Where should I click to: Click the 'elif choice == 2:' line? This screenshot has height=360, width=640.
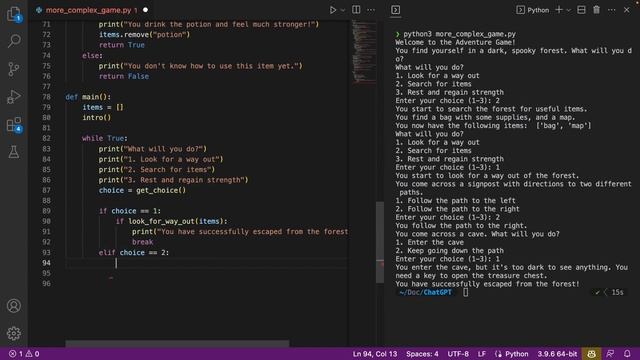coord(133,253)
